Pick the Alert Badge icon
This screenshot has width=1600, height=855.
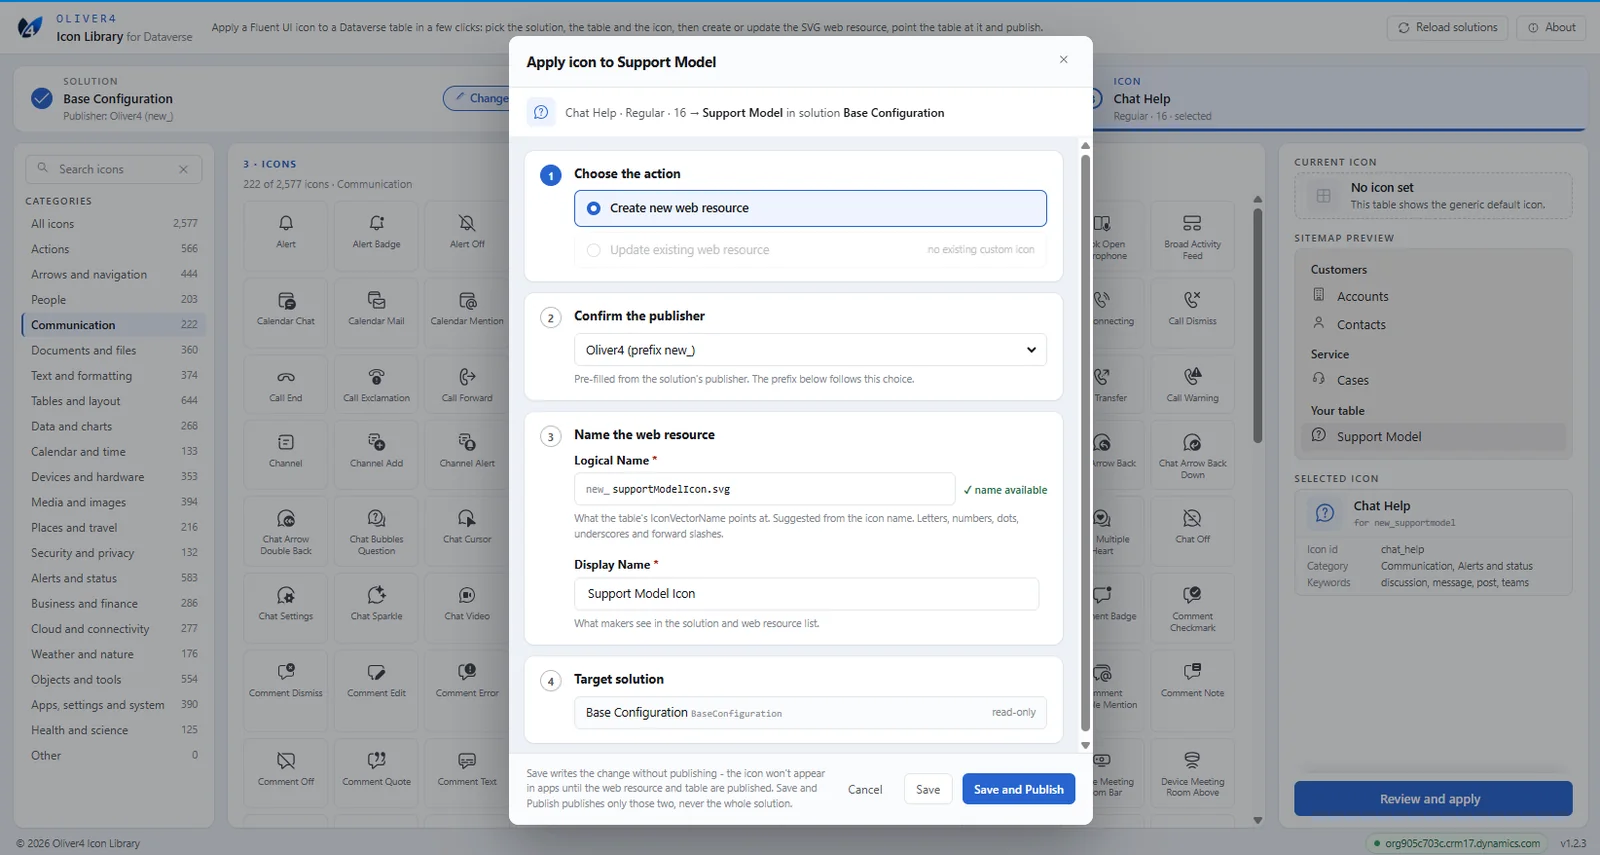click(376, 236)
